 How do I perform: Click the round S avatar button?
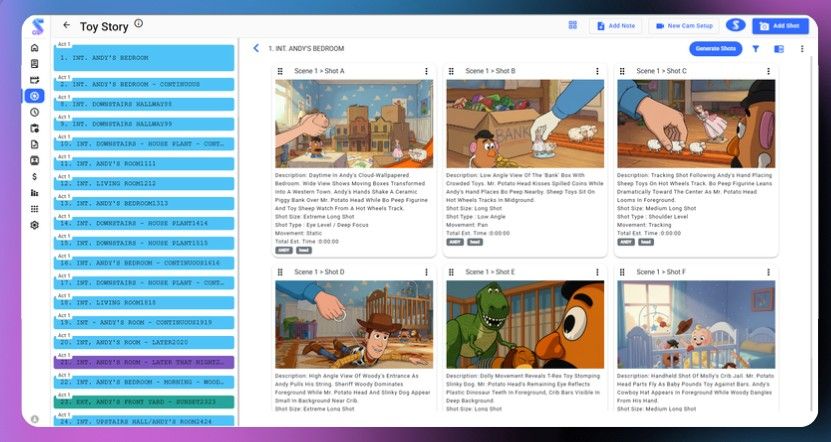[736, 25]
